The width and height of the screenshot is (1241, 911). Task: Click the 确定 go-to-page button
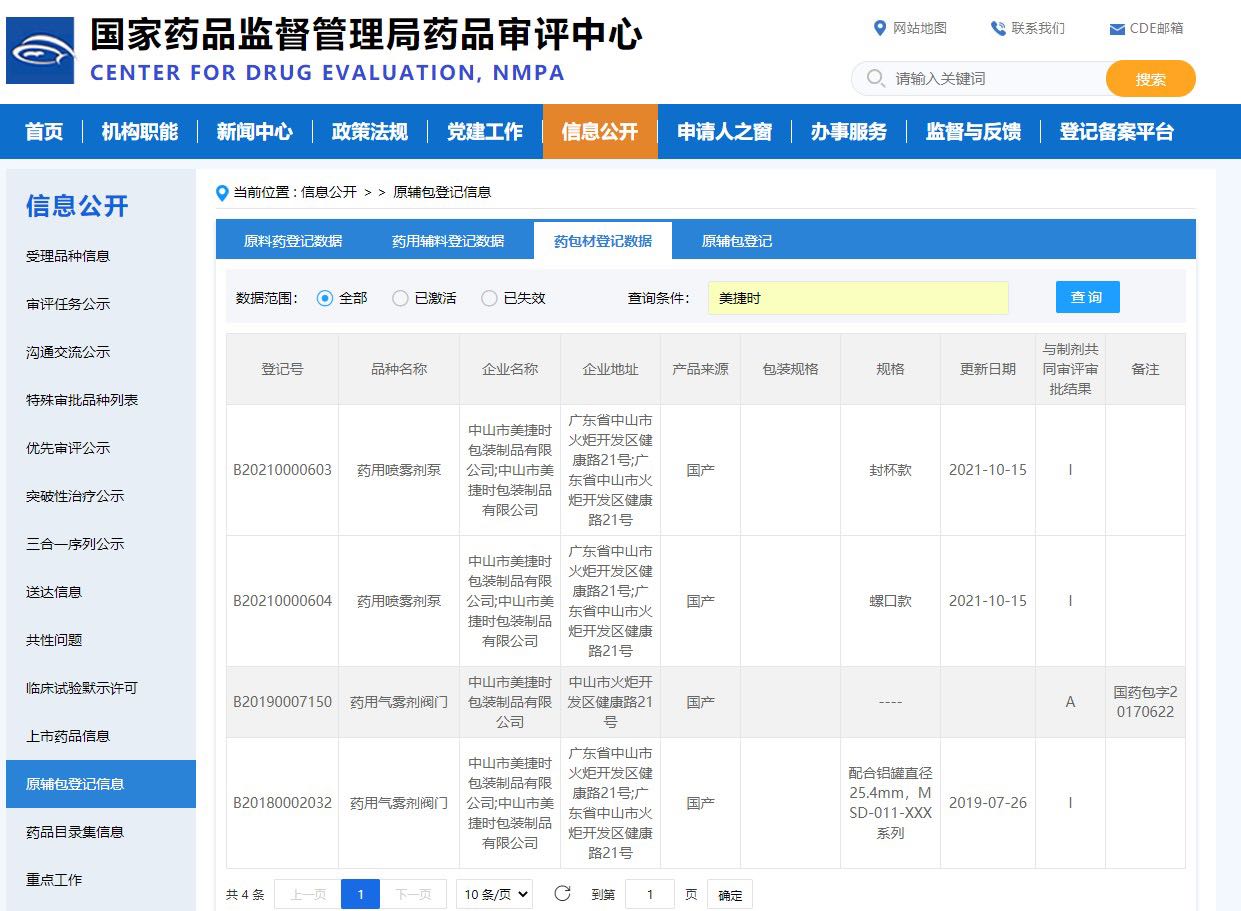coord(729,895)
